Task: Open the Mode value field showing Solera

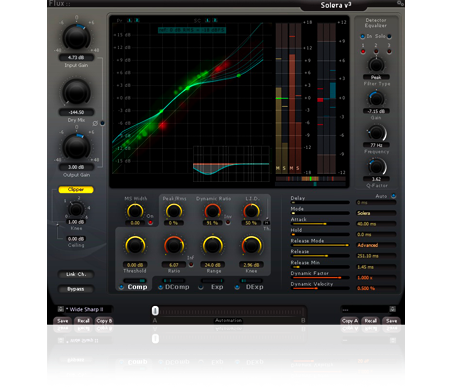Action: tap(376, 213)
